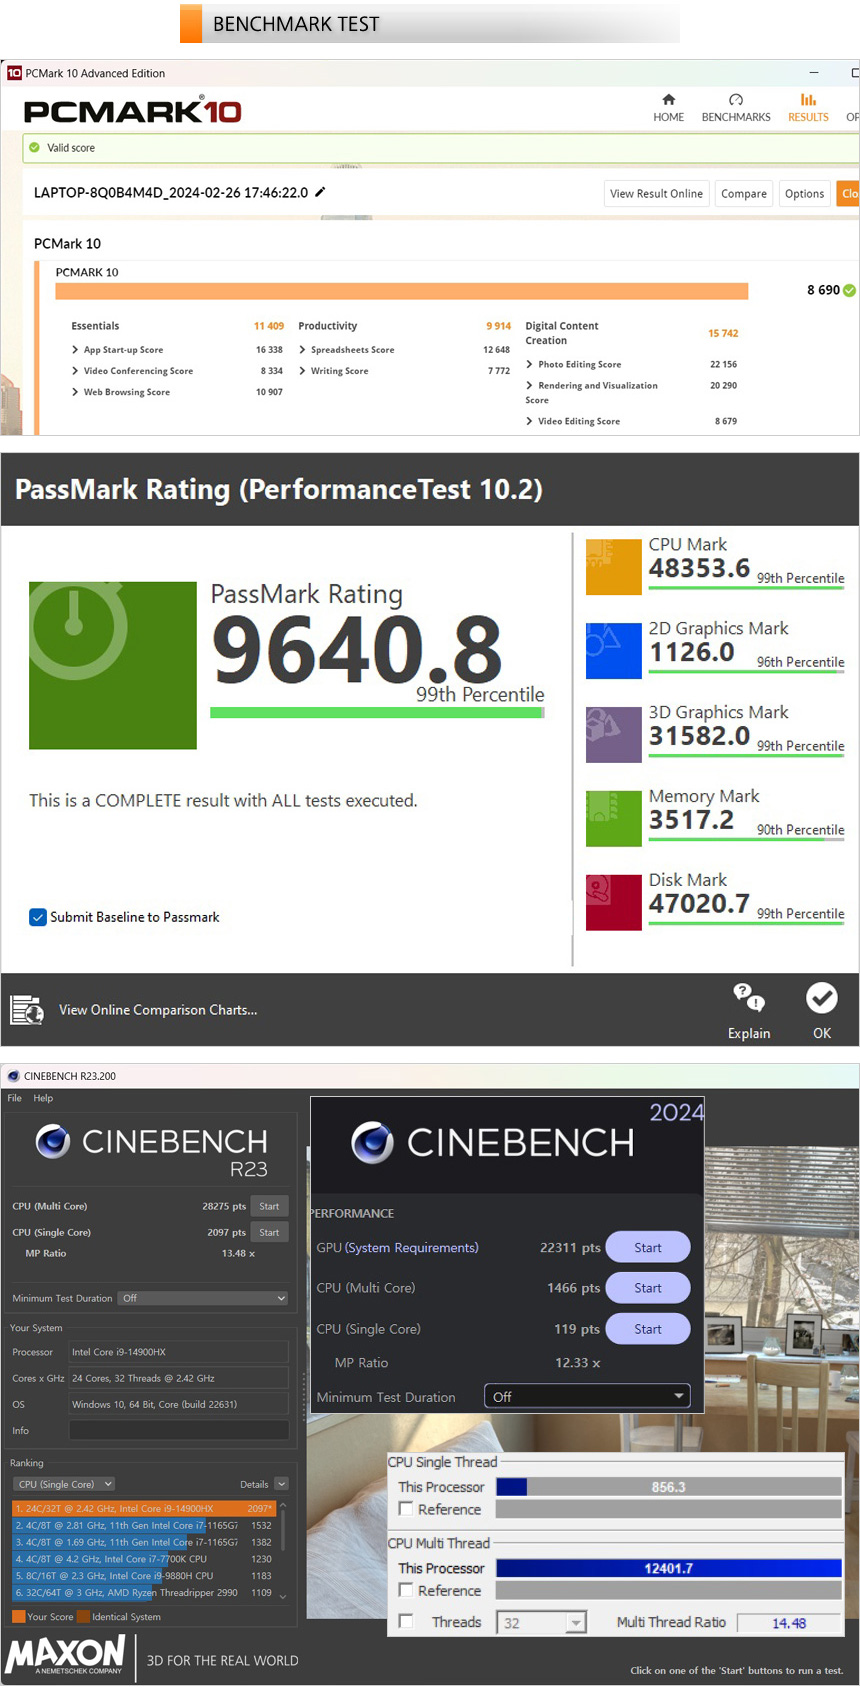860x1690 pixels.
Task: Select ranking row Intel Core i7-7700K CPU
Action: pyautogui.click(x=143, y=1559)
